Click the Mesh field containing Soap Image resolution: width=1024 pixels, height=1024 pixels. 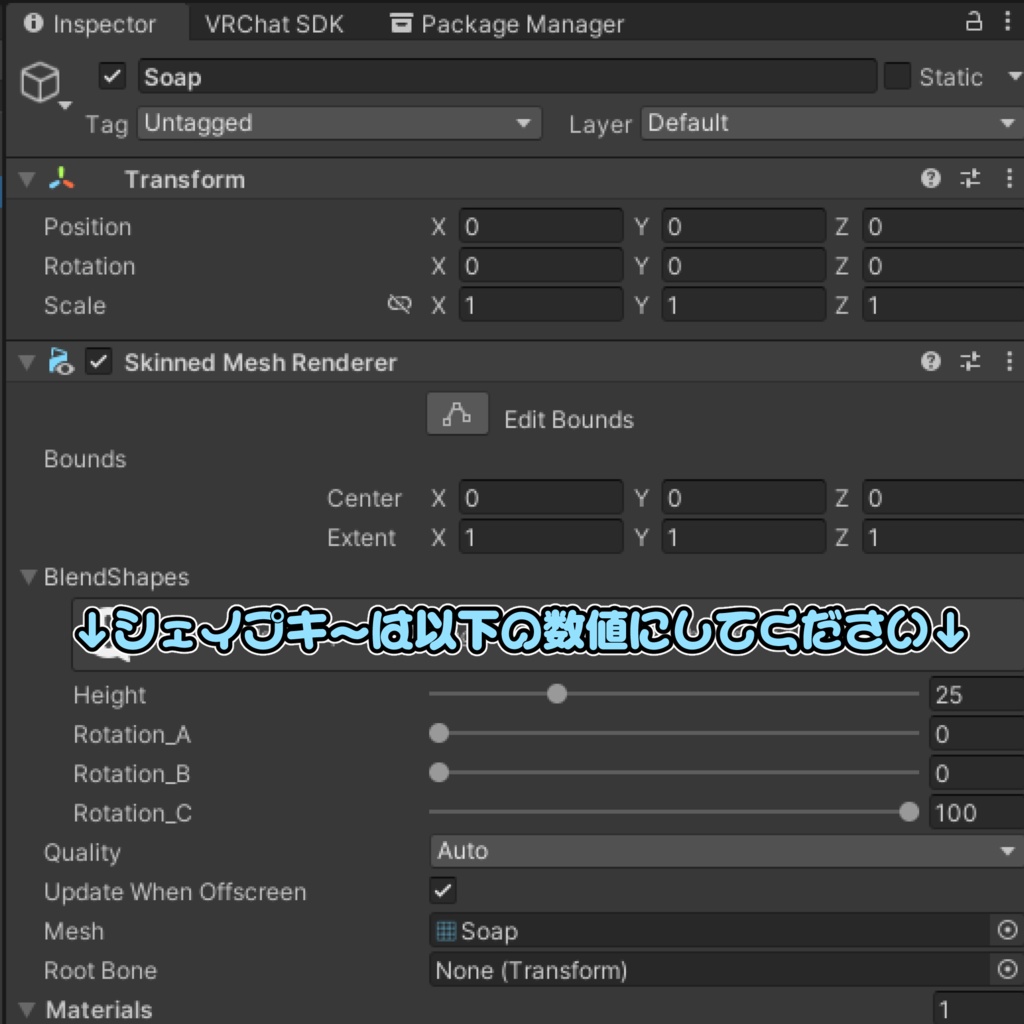[710, 930]
